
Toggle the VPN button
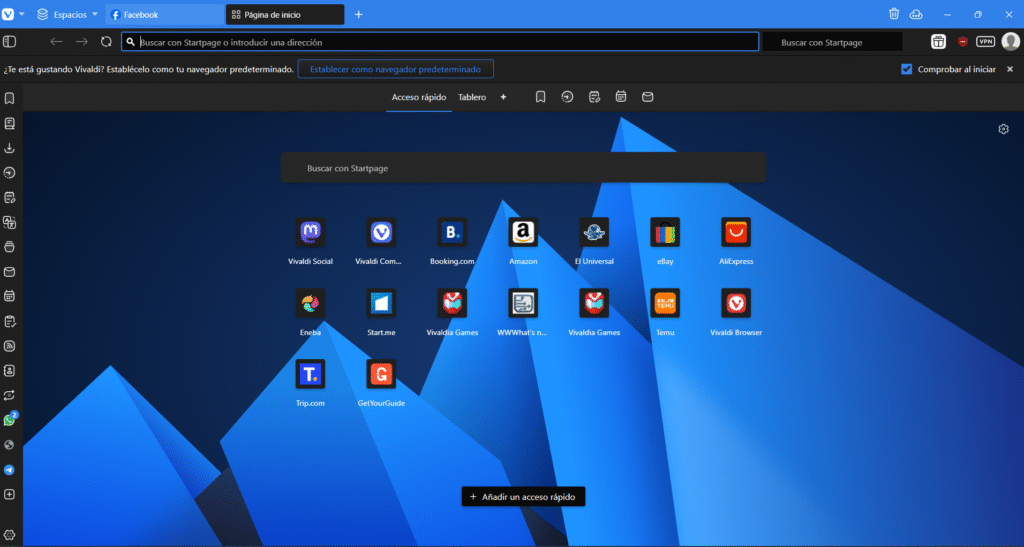click(985, 42)
